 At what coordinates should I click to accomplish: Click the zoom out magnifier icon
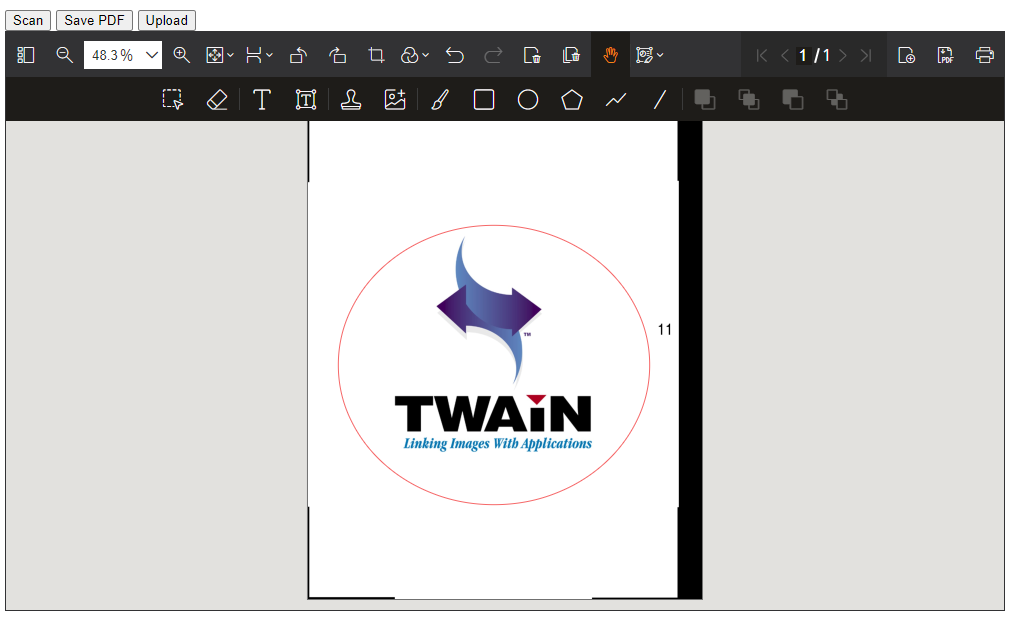(65, 55)
